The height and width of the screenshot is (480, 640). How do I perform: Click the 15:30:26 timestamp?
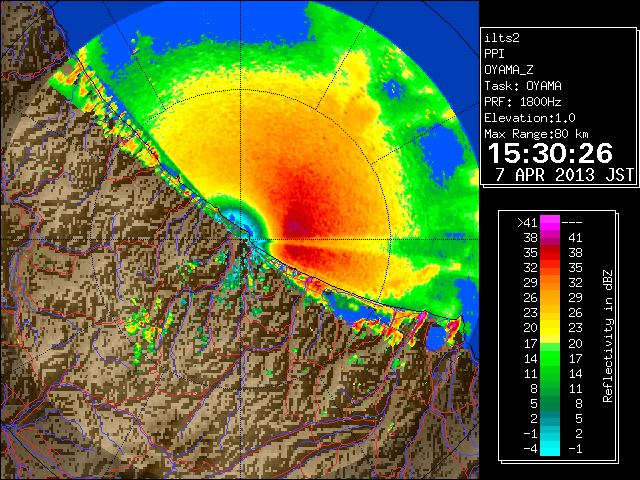550,153
